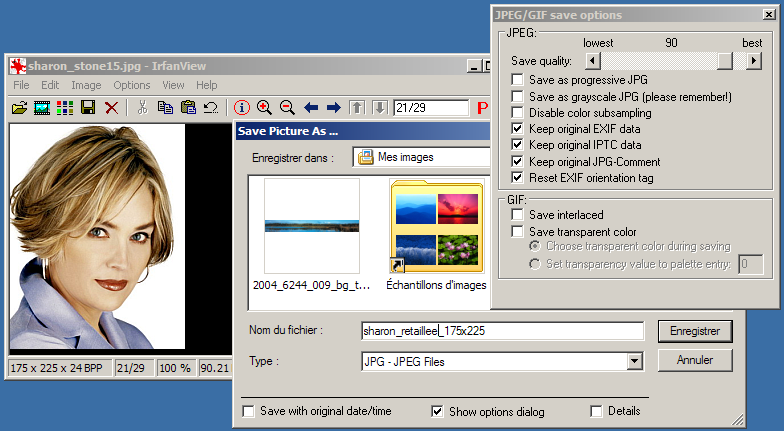Minimize the IrfanView window
The image size is (784, 431).
pyautogui.click(x=473, y=66)
